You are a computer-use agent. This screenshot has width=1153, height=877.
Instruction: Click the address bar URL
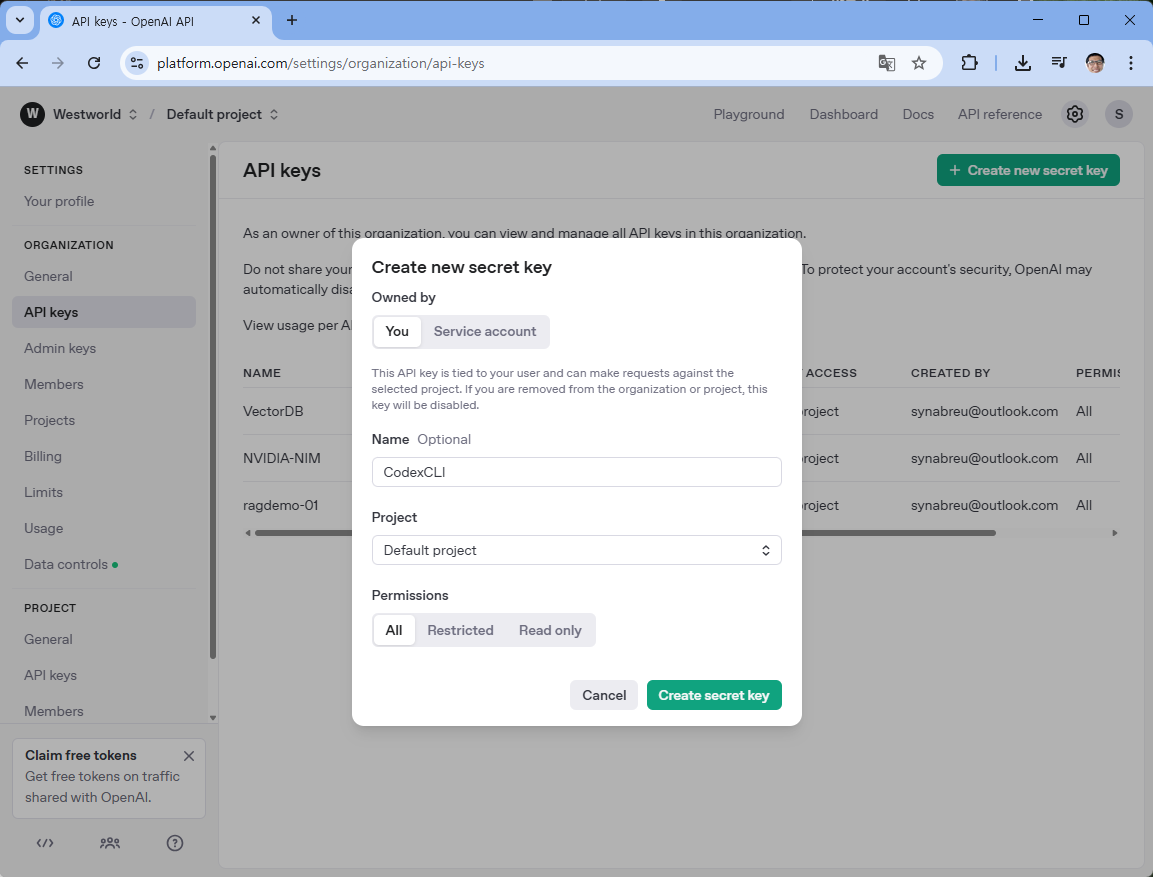coord(321,63)
